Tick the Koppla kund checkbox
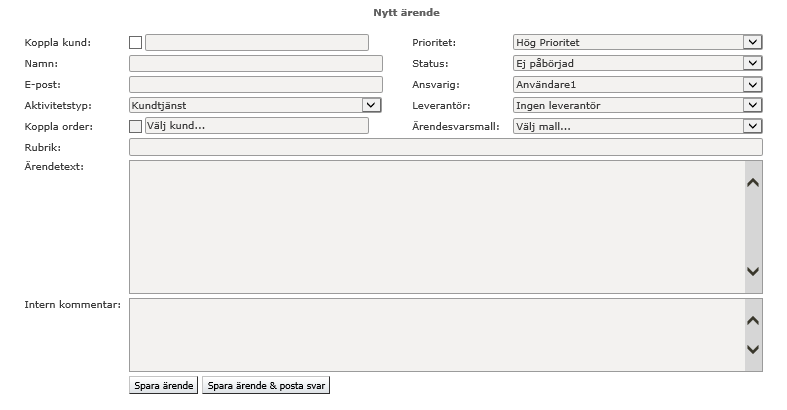Viewport: 787px width, 410px height. [x=136, y=43]
